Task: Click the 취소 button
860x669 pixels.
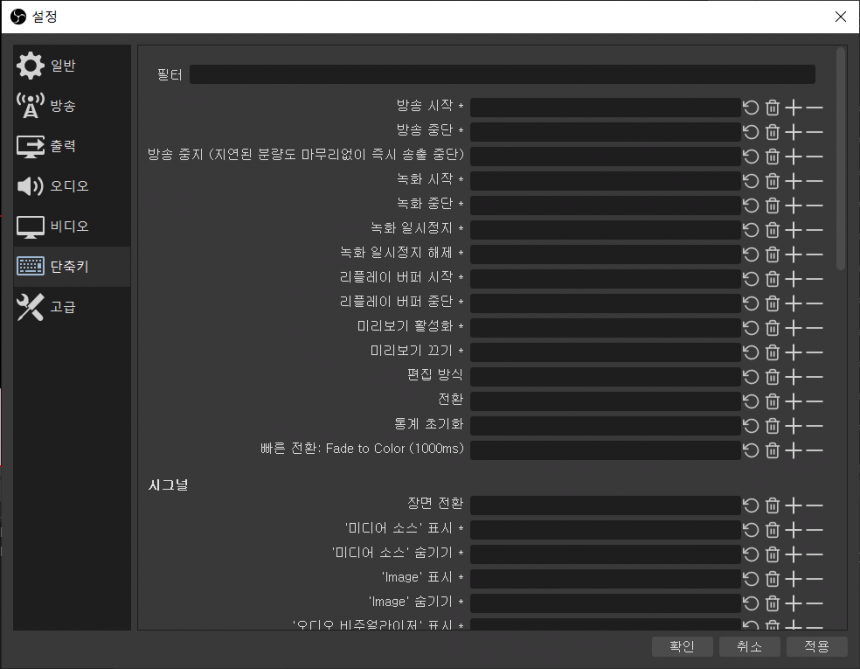Action: pyautogui.click(x=749, y=647)
